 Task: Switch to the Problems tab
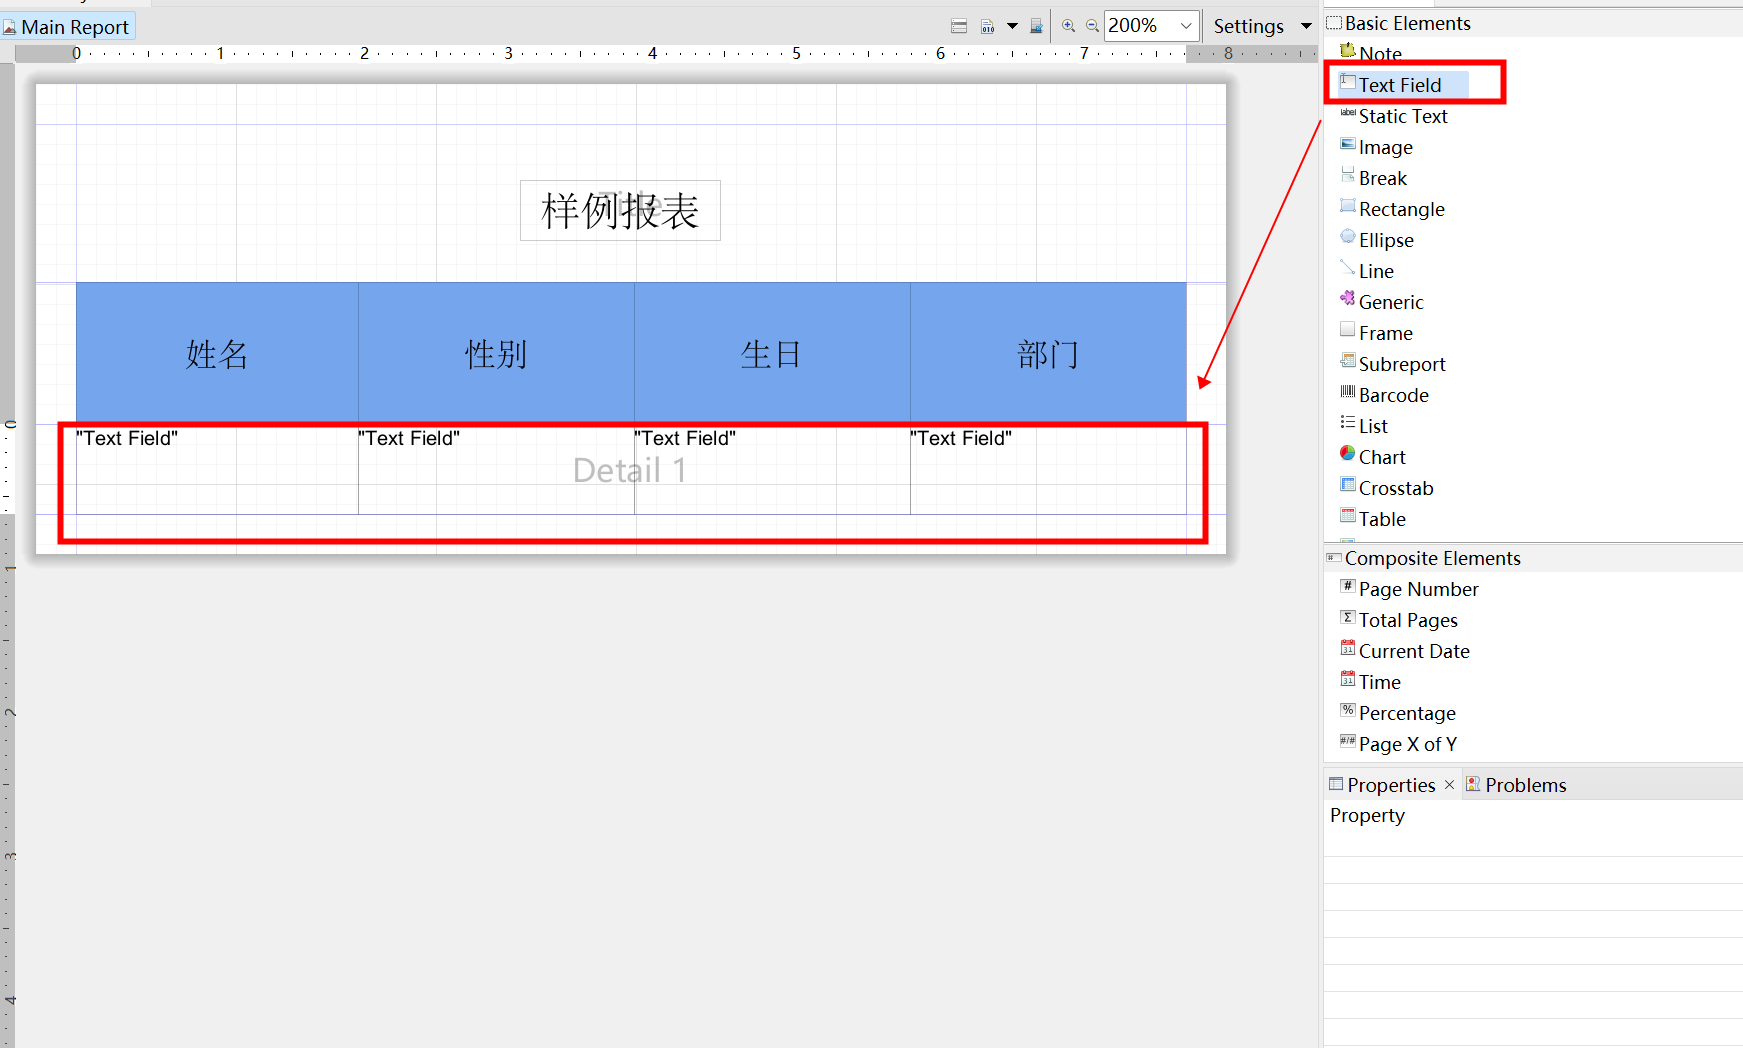[x=1524, y=785]
